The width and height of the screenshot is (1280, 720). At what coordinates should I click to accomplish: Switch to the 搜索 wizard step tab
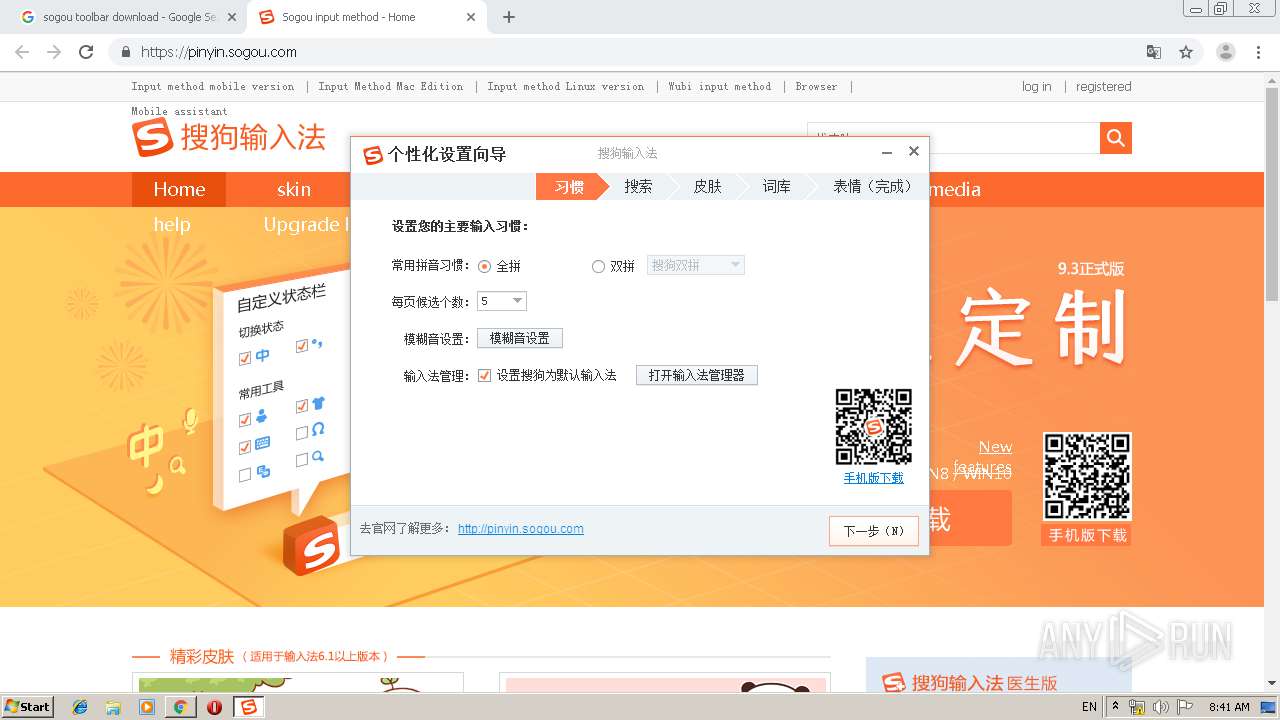point(638,186)
